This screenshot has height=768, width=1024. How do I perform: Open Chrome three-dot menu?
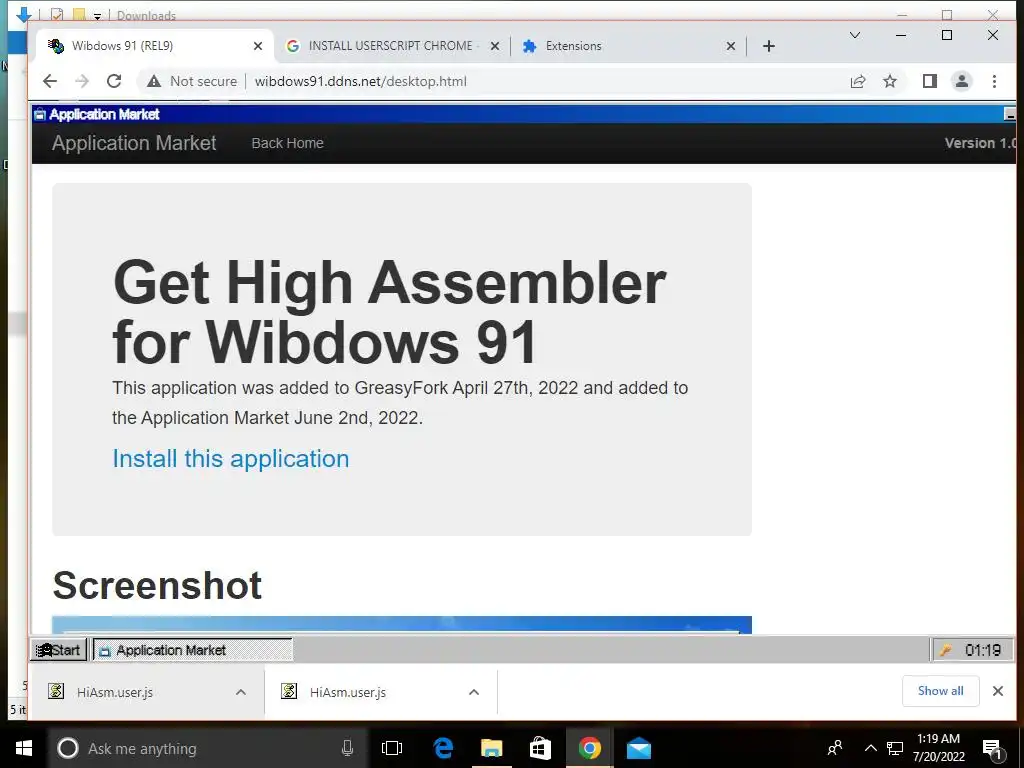click(x=994, y=81)
